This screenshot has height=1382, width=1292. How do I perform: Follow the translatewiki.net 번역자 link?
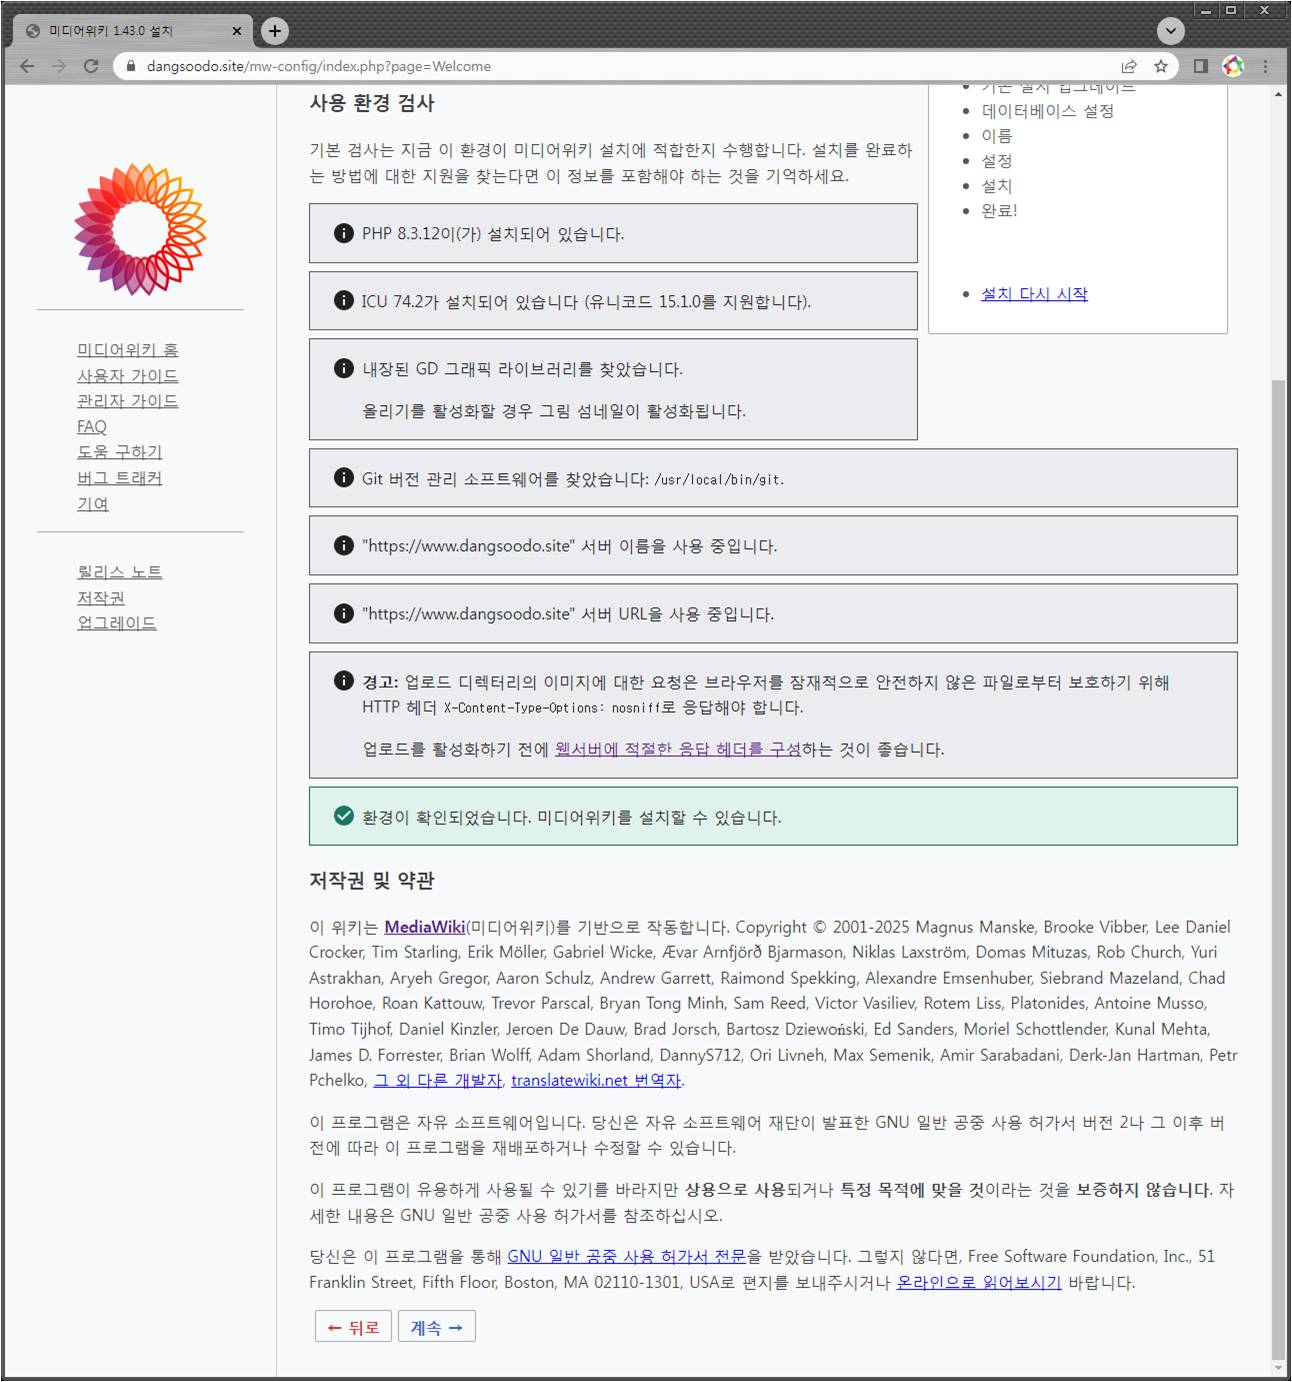596,1081
